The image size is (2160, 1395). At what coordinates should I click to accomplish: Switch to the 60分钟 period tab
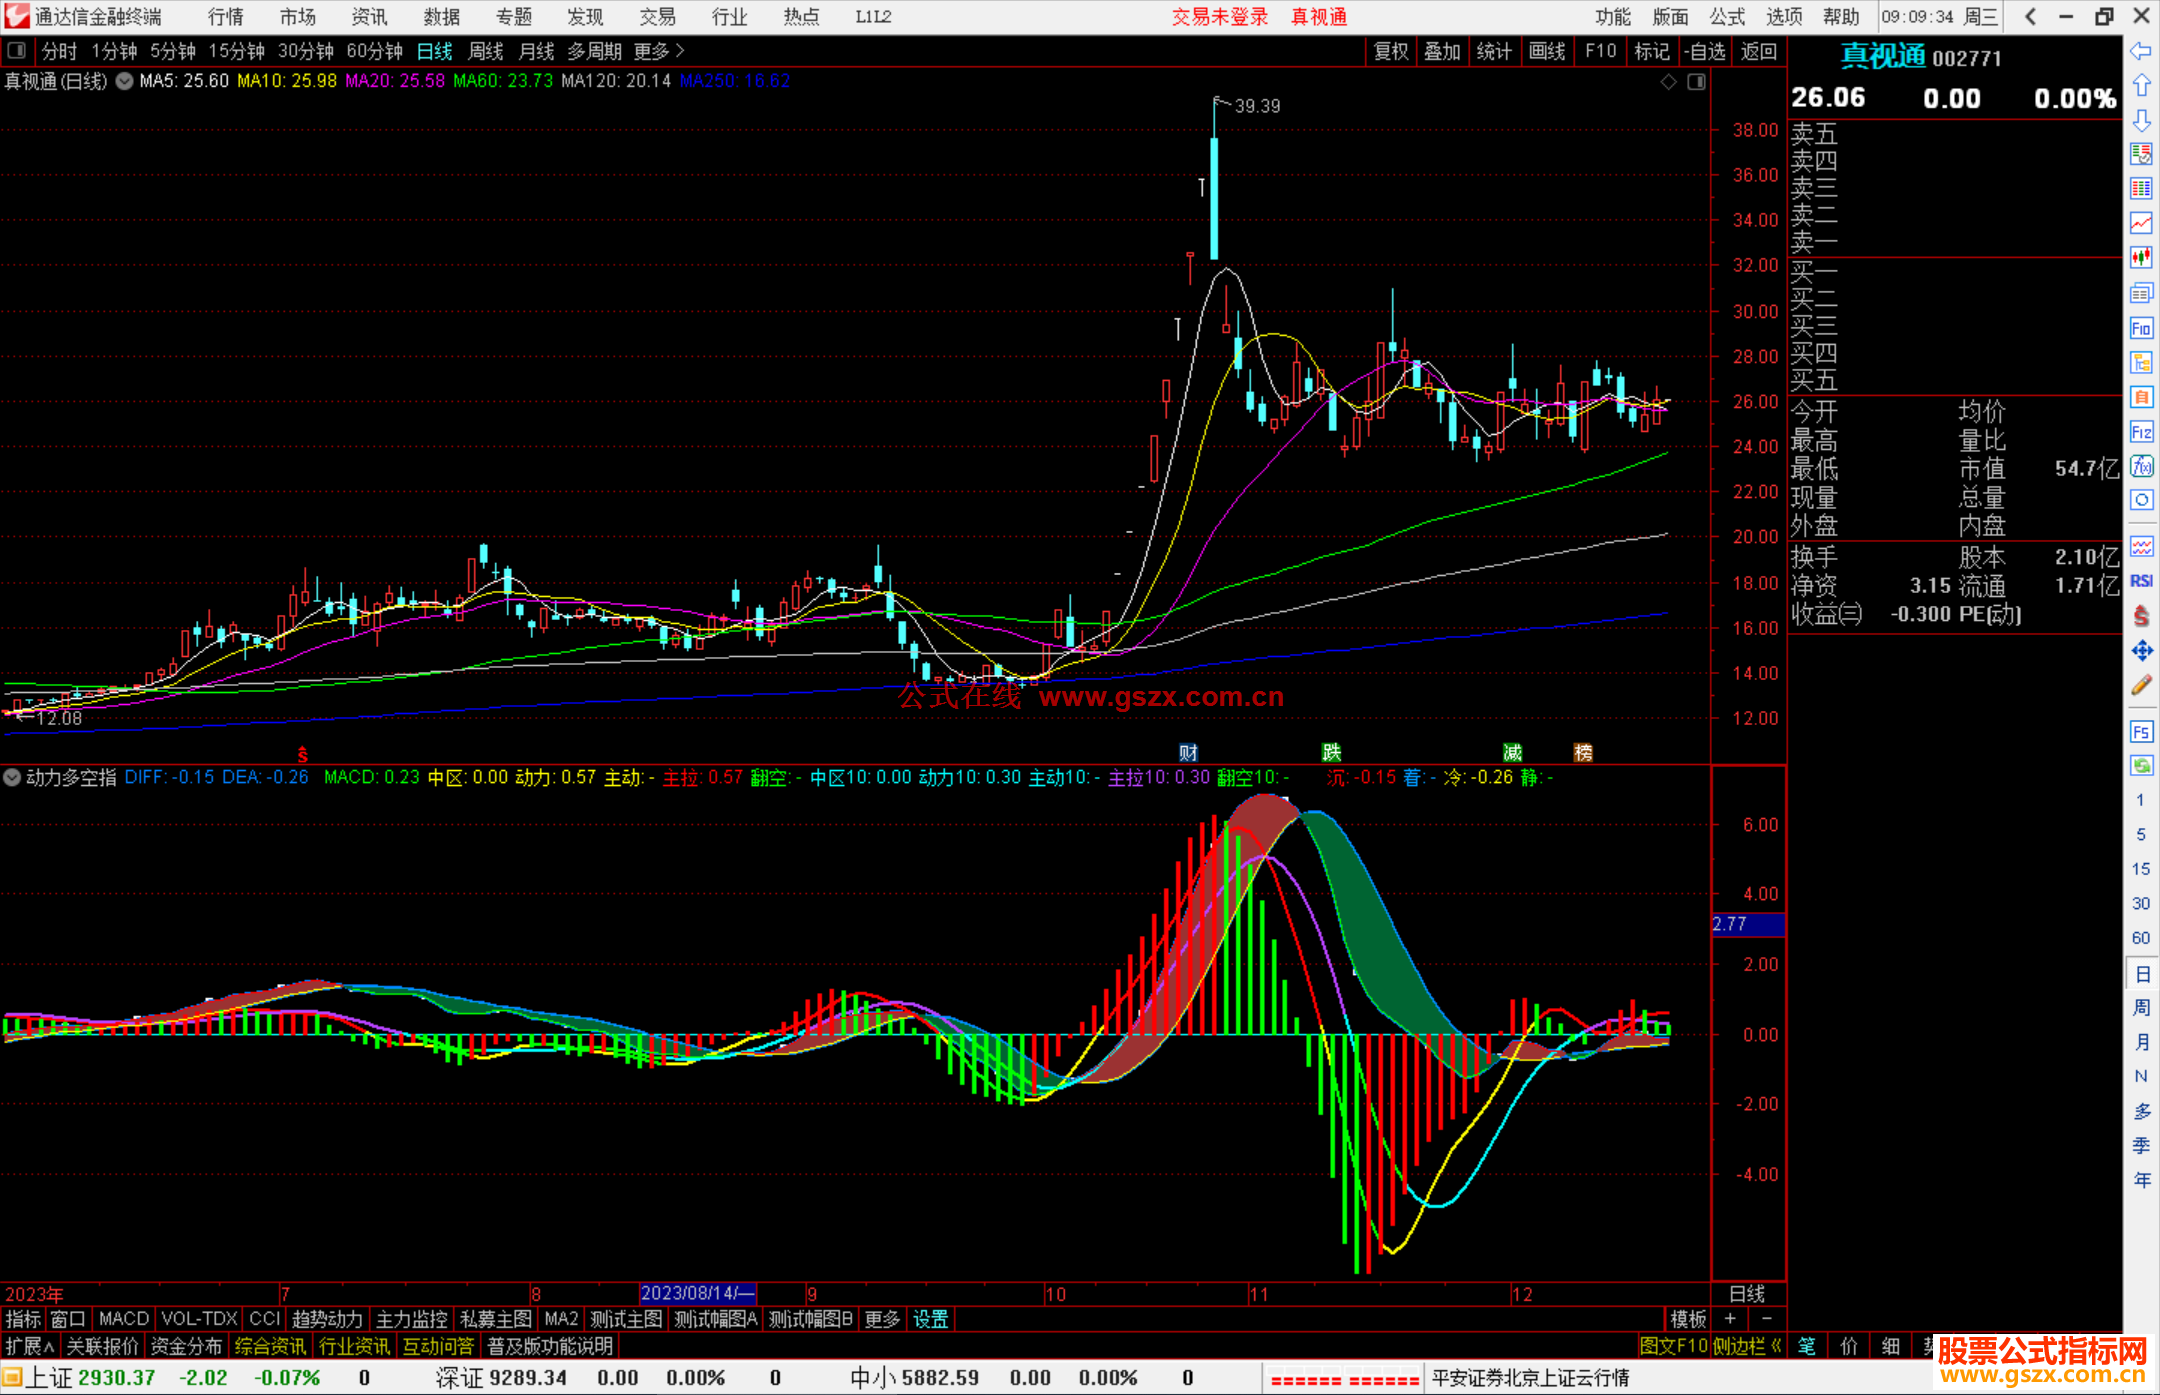pos(374,51)
